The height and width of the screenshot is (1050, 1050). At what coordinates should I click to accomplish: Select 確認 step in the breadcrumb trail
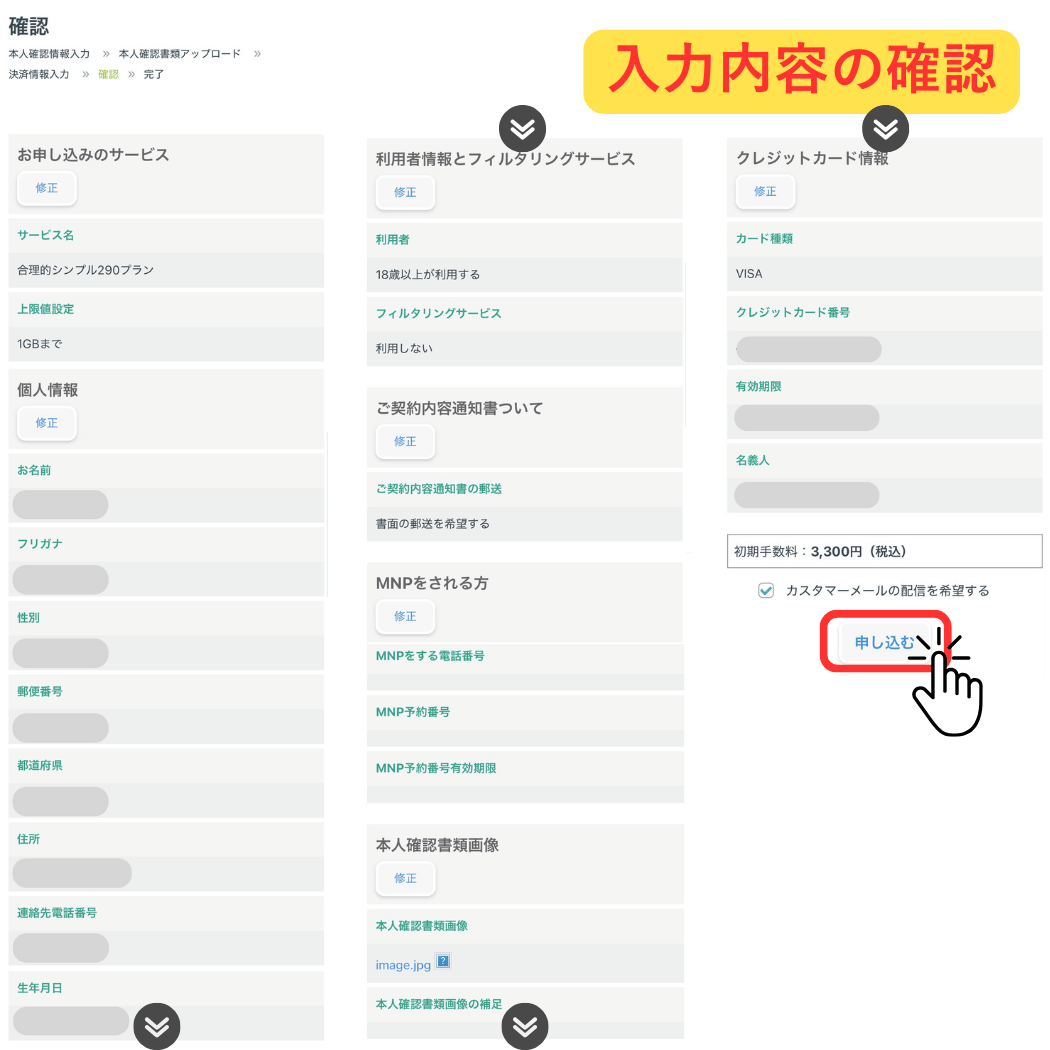point(107,74)
